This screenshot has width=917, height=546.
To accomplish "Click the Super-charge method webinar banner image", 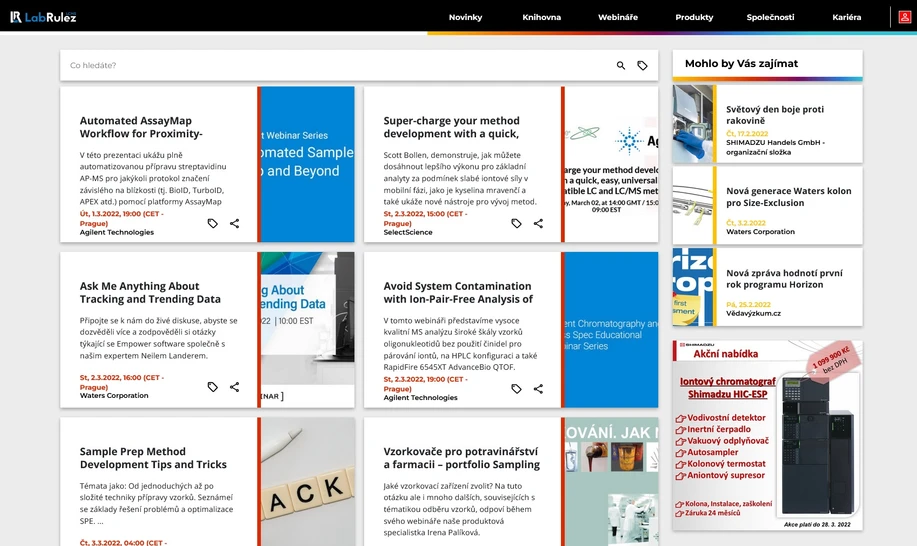I will pos(611,164).
